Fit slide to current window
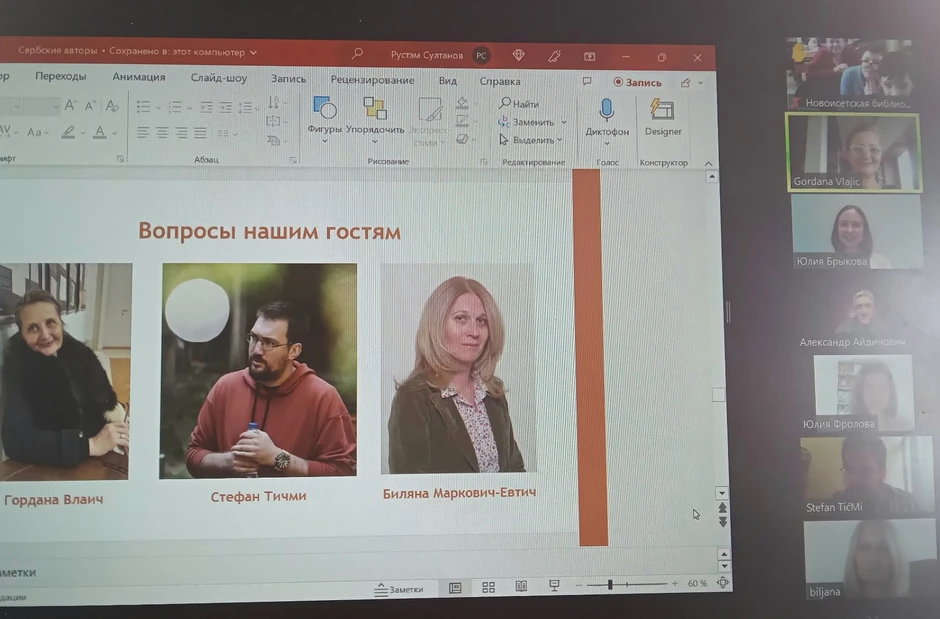940x619 pixels. (x=723, y=583)
